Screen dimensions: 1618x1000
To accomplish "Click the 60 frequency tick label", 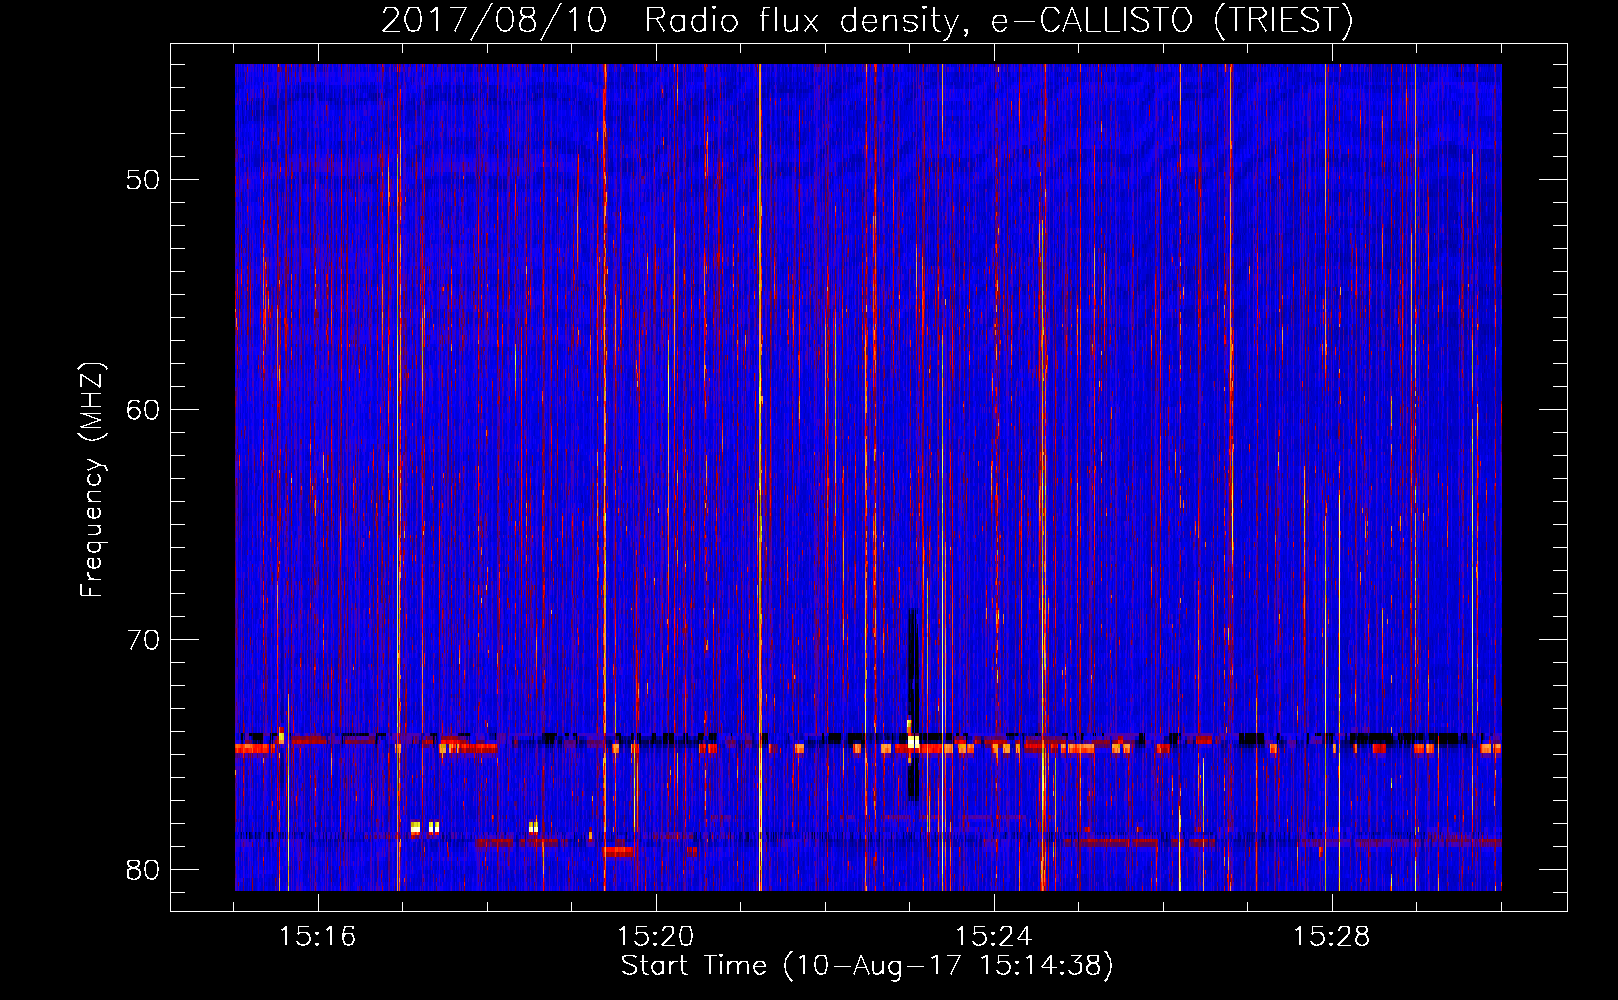I will coord(143,410).
